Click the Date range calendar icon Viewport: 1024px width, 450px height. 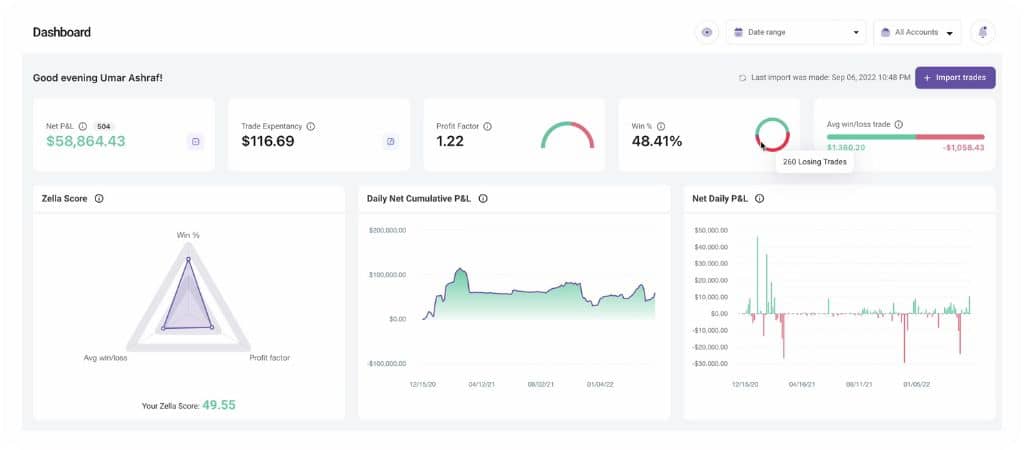pyautogui.click(x=738, y=32)
